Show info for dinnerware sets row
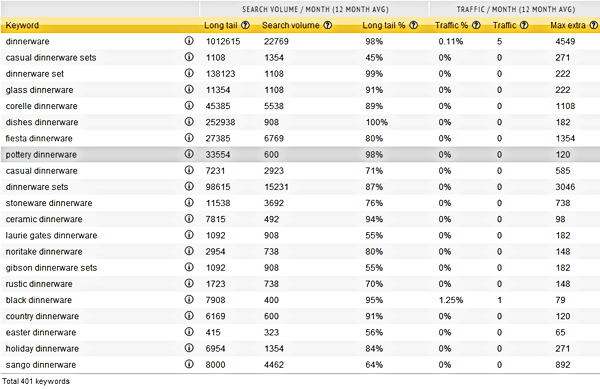The image size is (600, 389). coord(189,186)
